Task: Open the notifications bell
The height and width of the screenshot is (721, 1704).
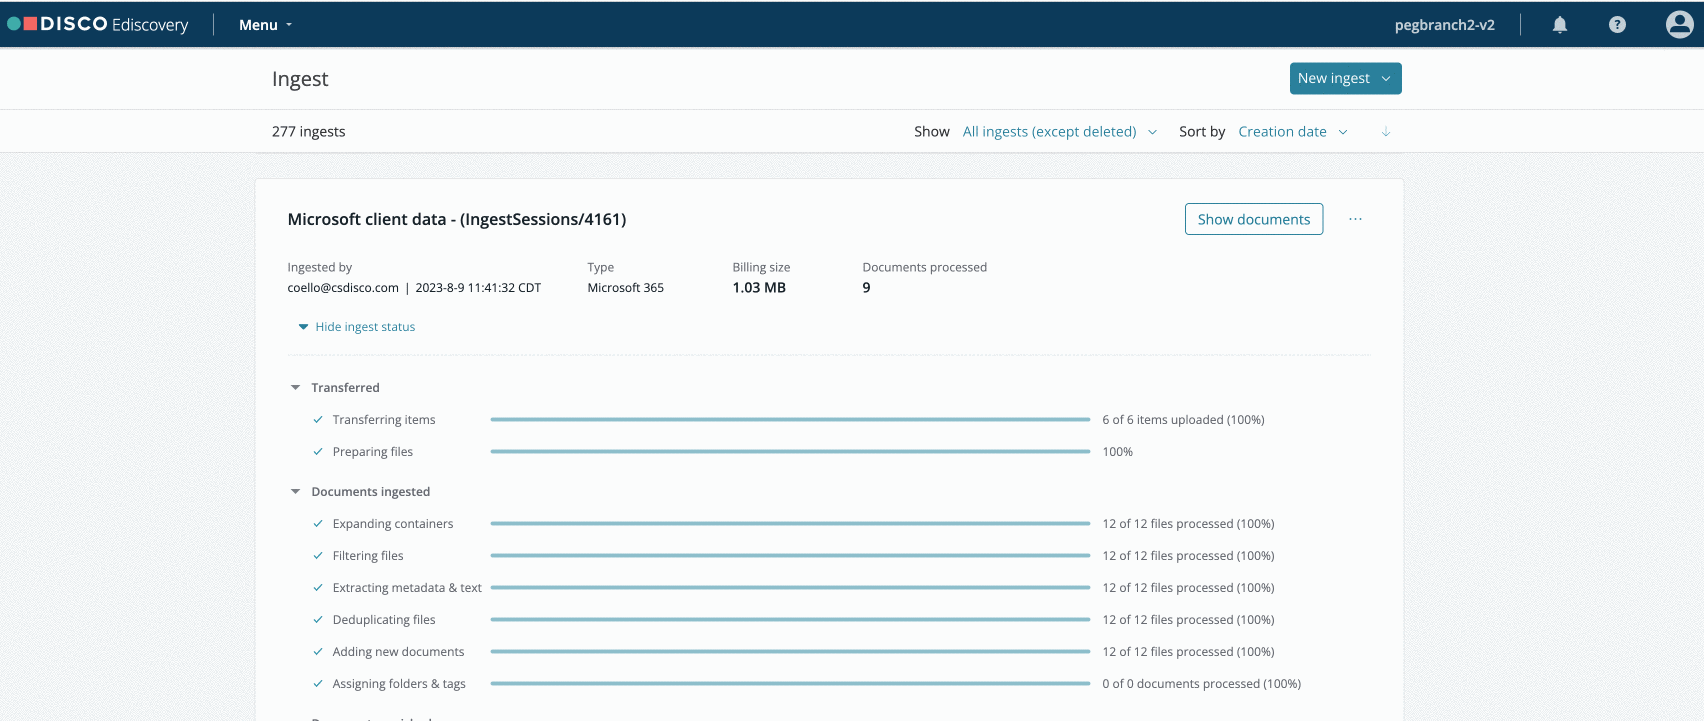Action: [1559, 25]
